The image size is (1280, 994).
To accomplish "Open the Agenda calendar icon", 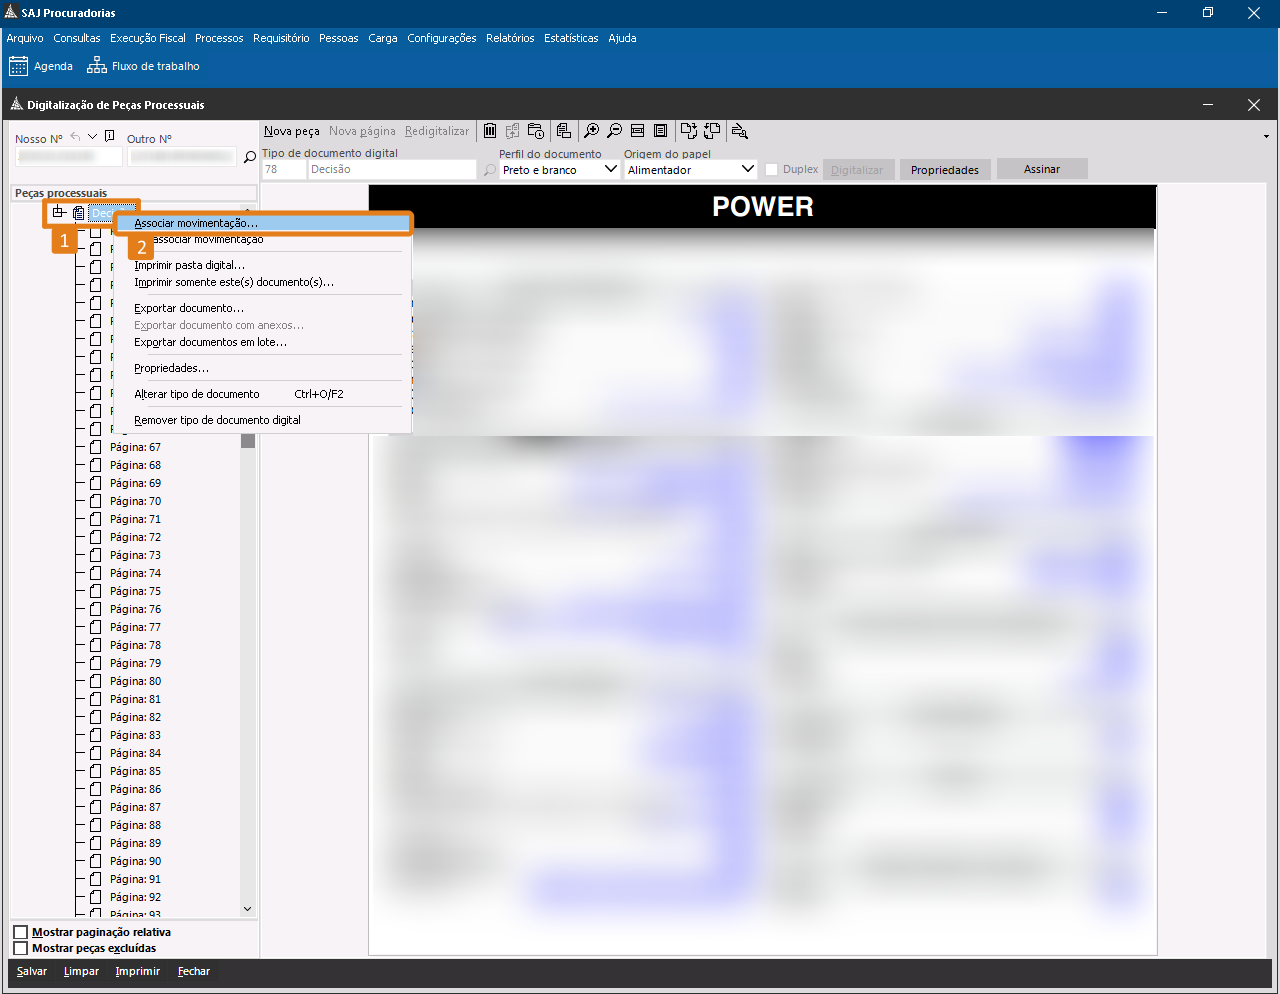I will pyautogui.click(x=18, y=66).
